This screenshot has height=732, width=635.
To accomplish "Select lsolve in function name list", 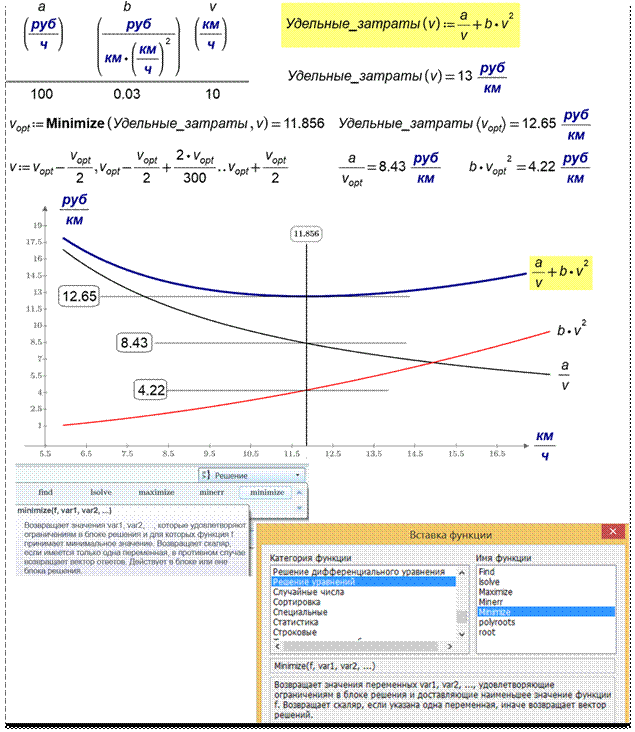I will coord(488,582).
